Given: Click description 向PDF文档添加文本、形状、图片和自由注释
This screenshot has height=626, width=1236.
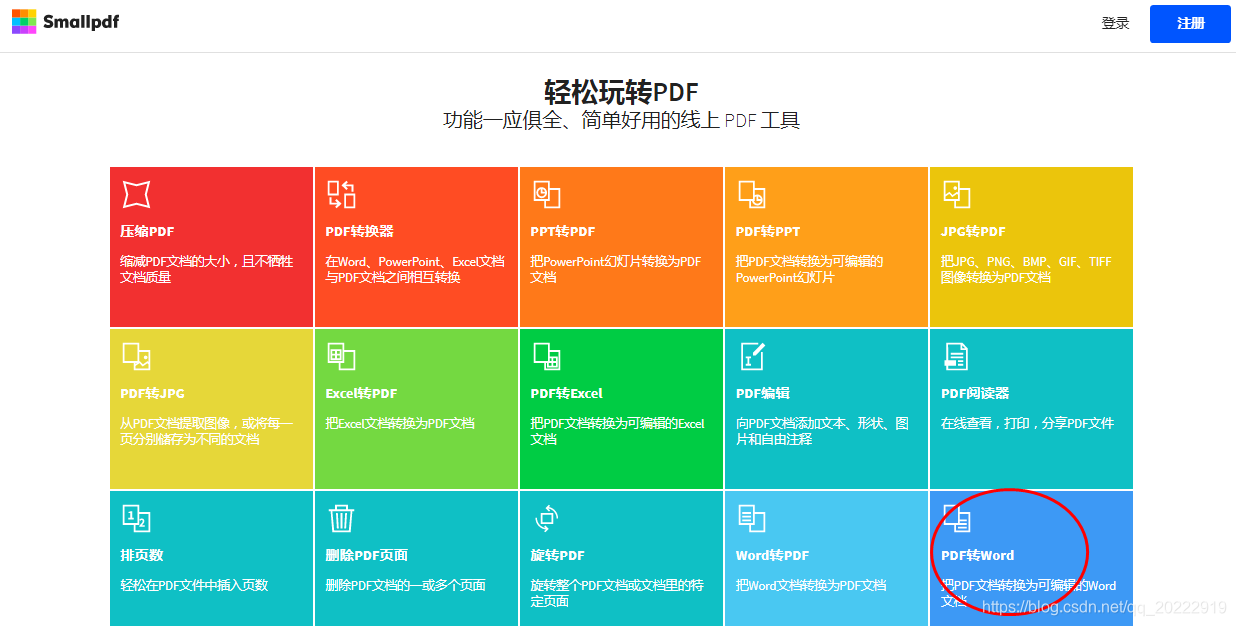Looking at the screenshot, I should tap(822, 431).
